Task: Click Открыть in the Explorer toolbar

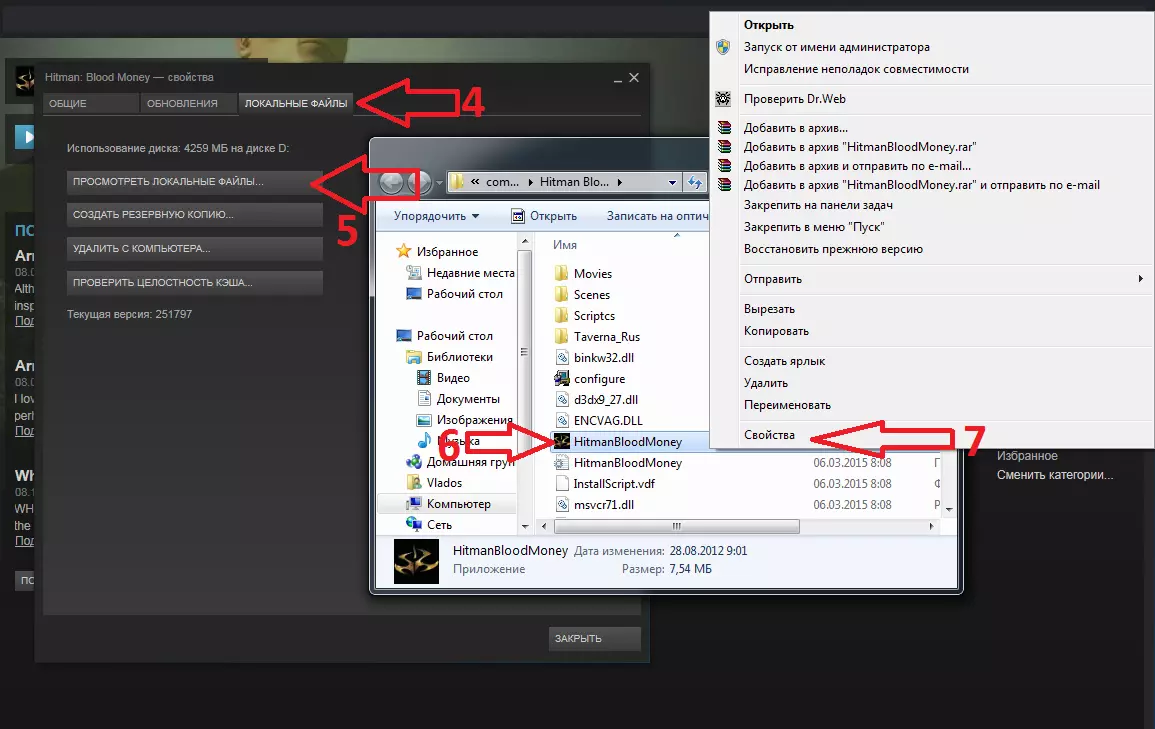Action: (544, 216)
